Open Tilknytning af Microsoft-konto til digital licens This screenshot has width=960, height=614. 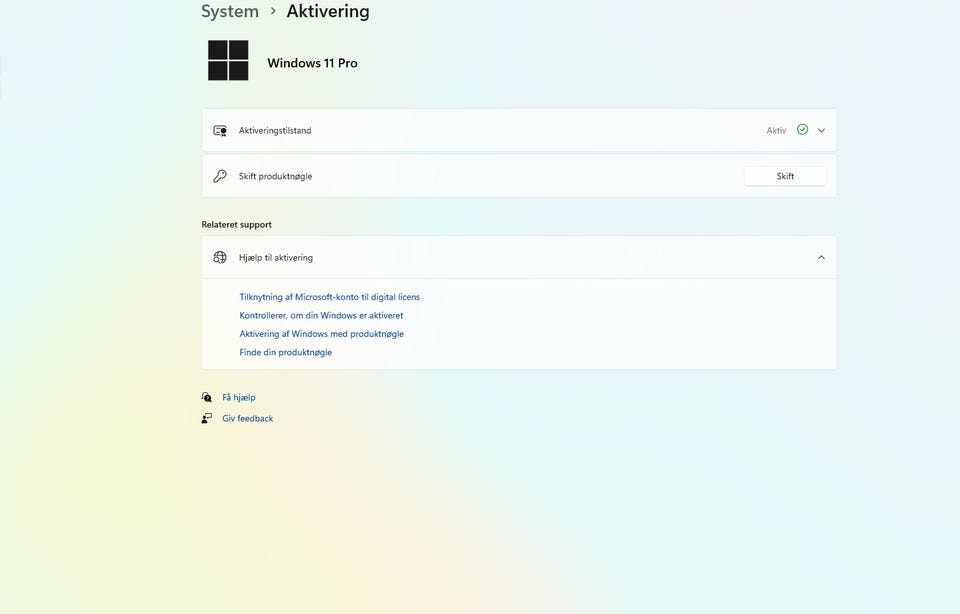[x=329, y=297]
